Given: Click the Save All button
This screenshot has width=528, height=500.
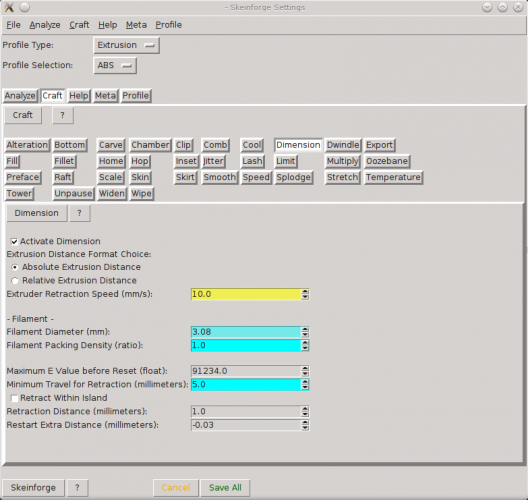Looking at the screenshot, I should pyautogui.click(x=225, y=488).
